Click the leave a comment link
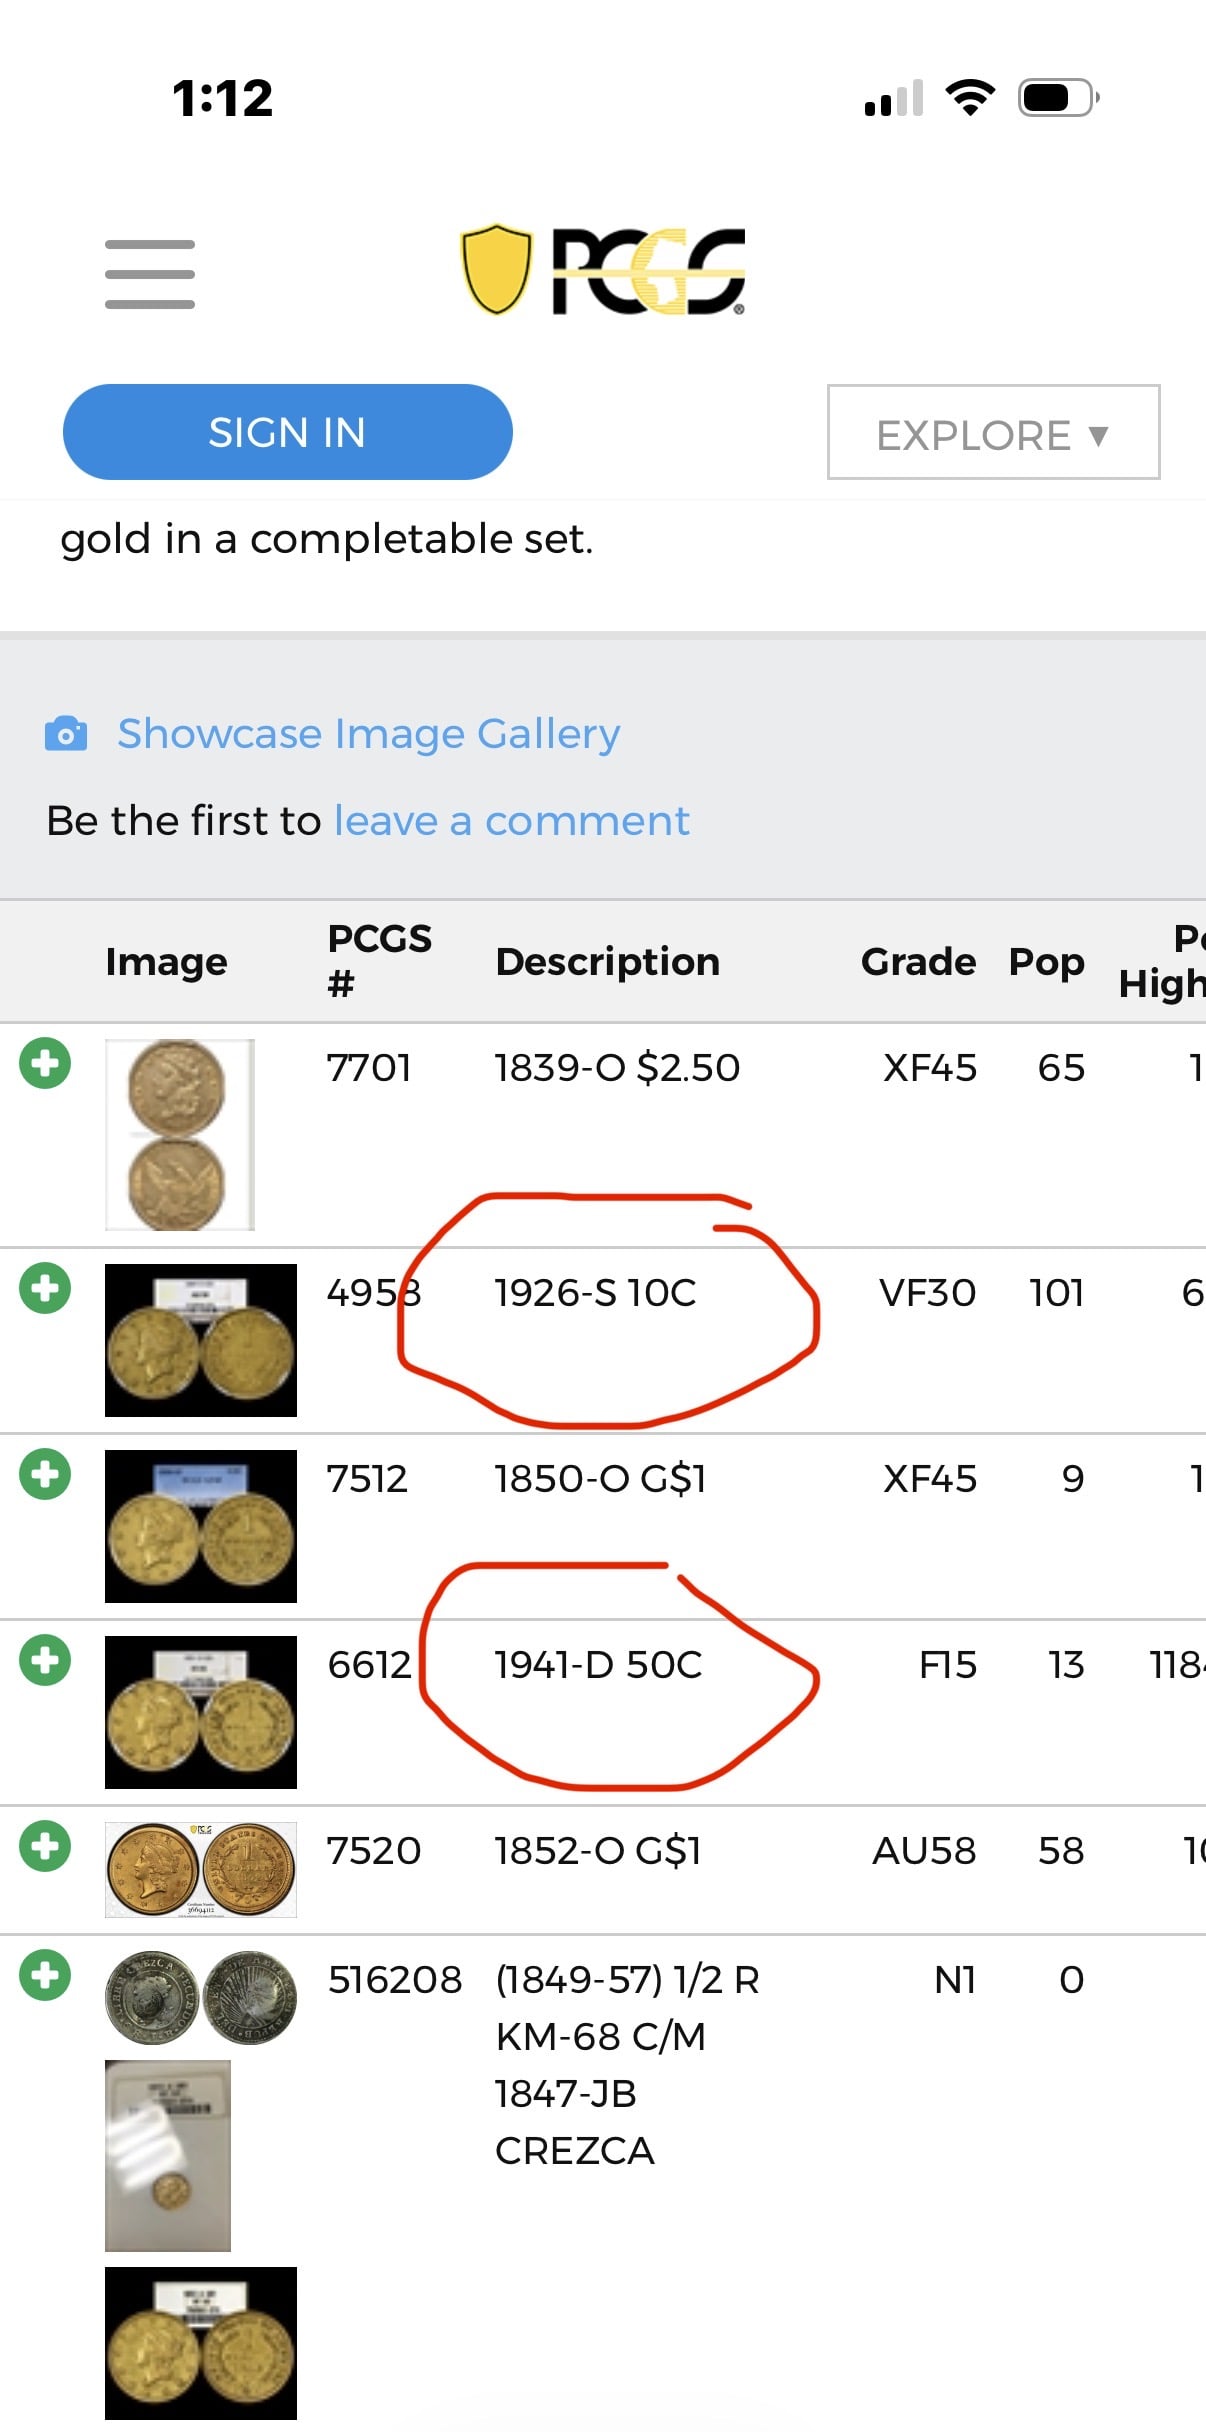This screenshot has height=2432, width=1206. tap(511, 821)
